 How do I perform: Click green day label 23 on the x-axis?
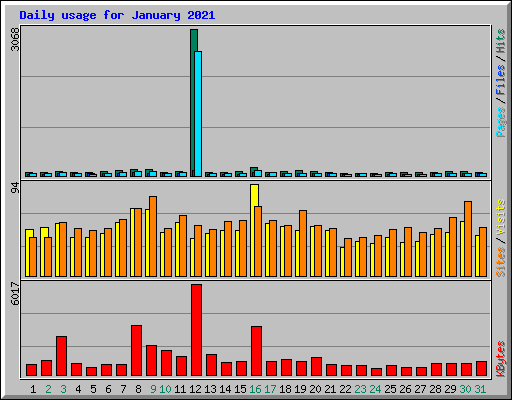[x=360, y=389]
